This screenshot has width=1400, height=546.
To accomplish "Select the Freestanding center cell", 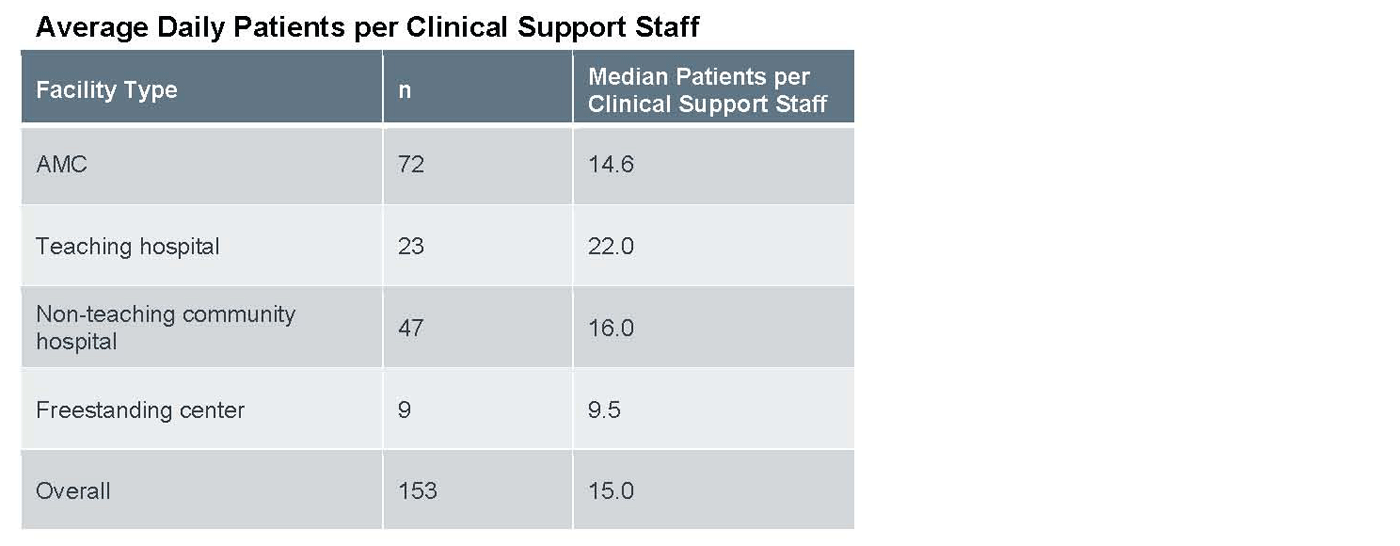I will tap(140, 410).
